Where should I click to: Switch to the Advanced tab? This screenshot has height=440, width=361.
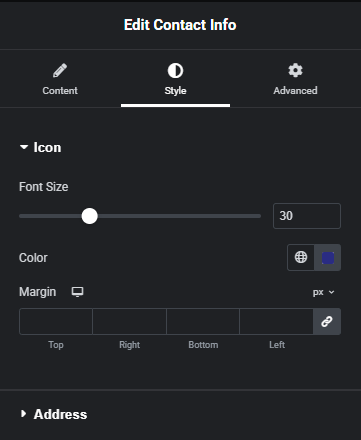pos(295,79)
